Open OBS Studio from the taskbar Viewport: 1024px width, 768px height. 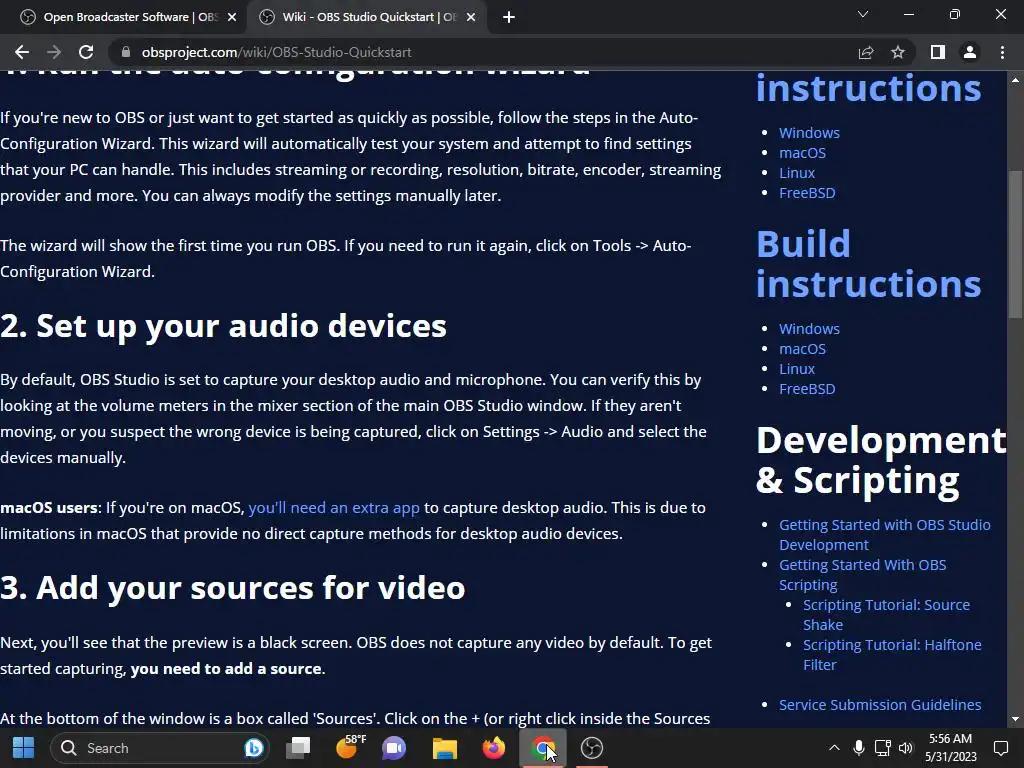(592, 748)
